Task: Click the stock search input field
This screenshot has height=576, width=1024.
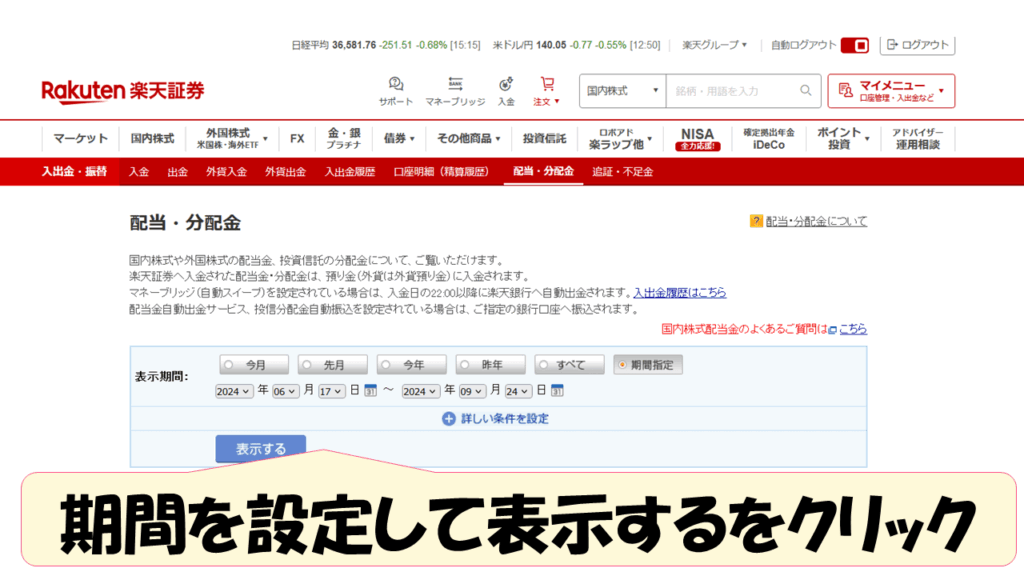Action: 730,91
